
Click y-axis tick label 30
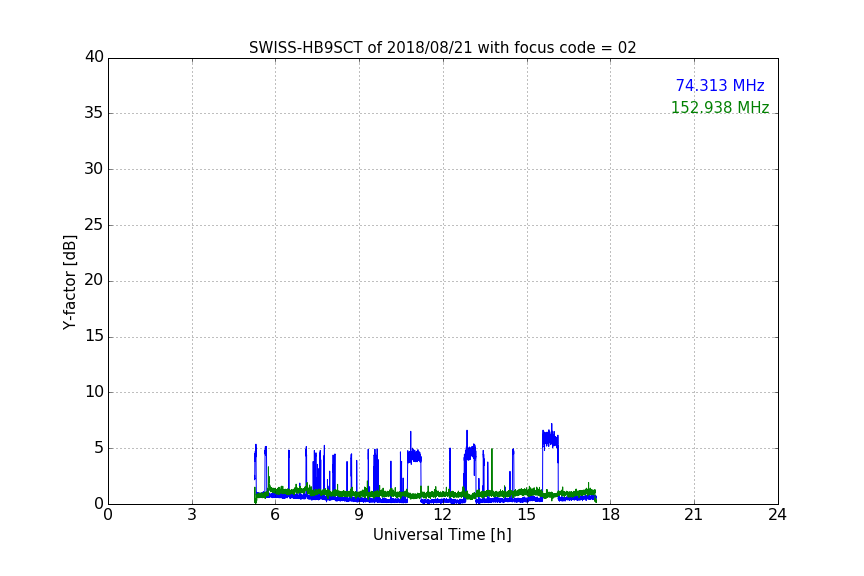pyautogui.click(x=94, y=169)
